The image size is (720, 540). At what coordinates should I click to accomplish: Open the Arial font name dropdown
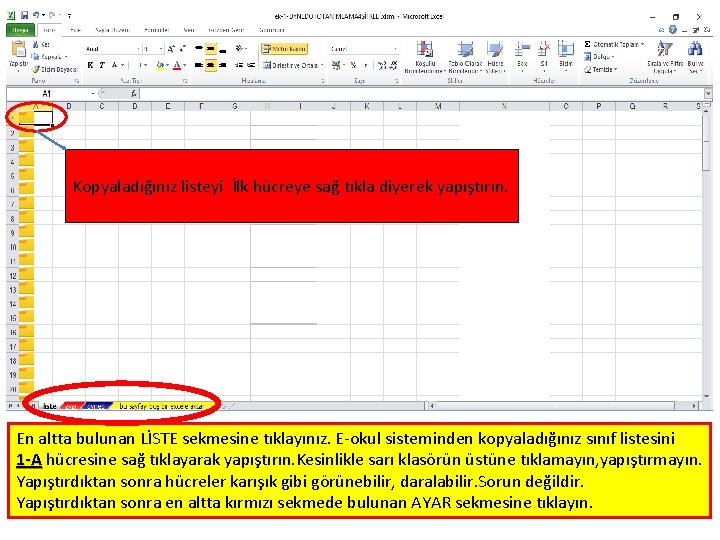pyautogui.click(x=139, y=49)
